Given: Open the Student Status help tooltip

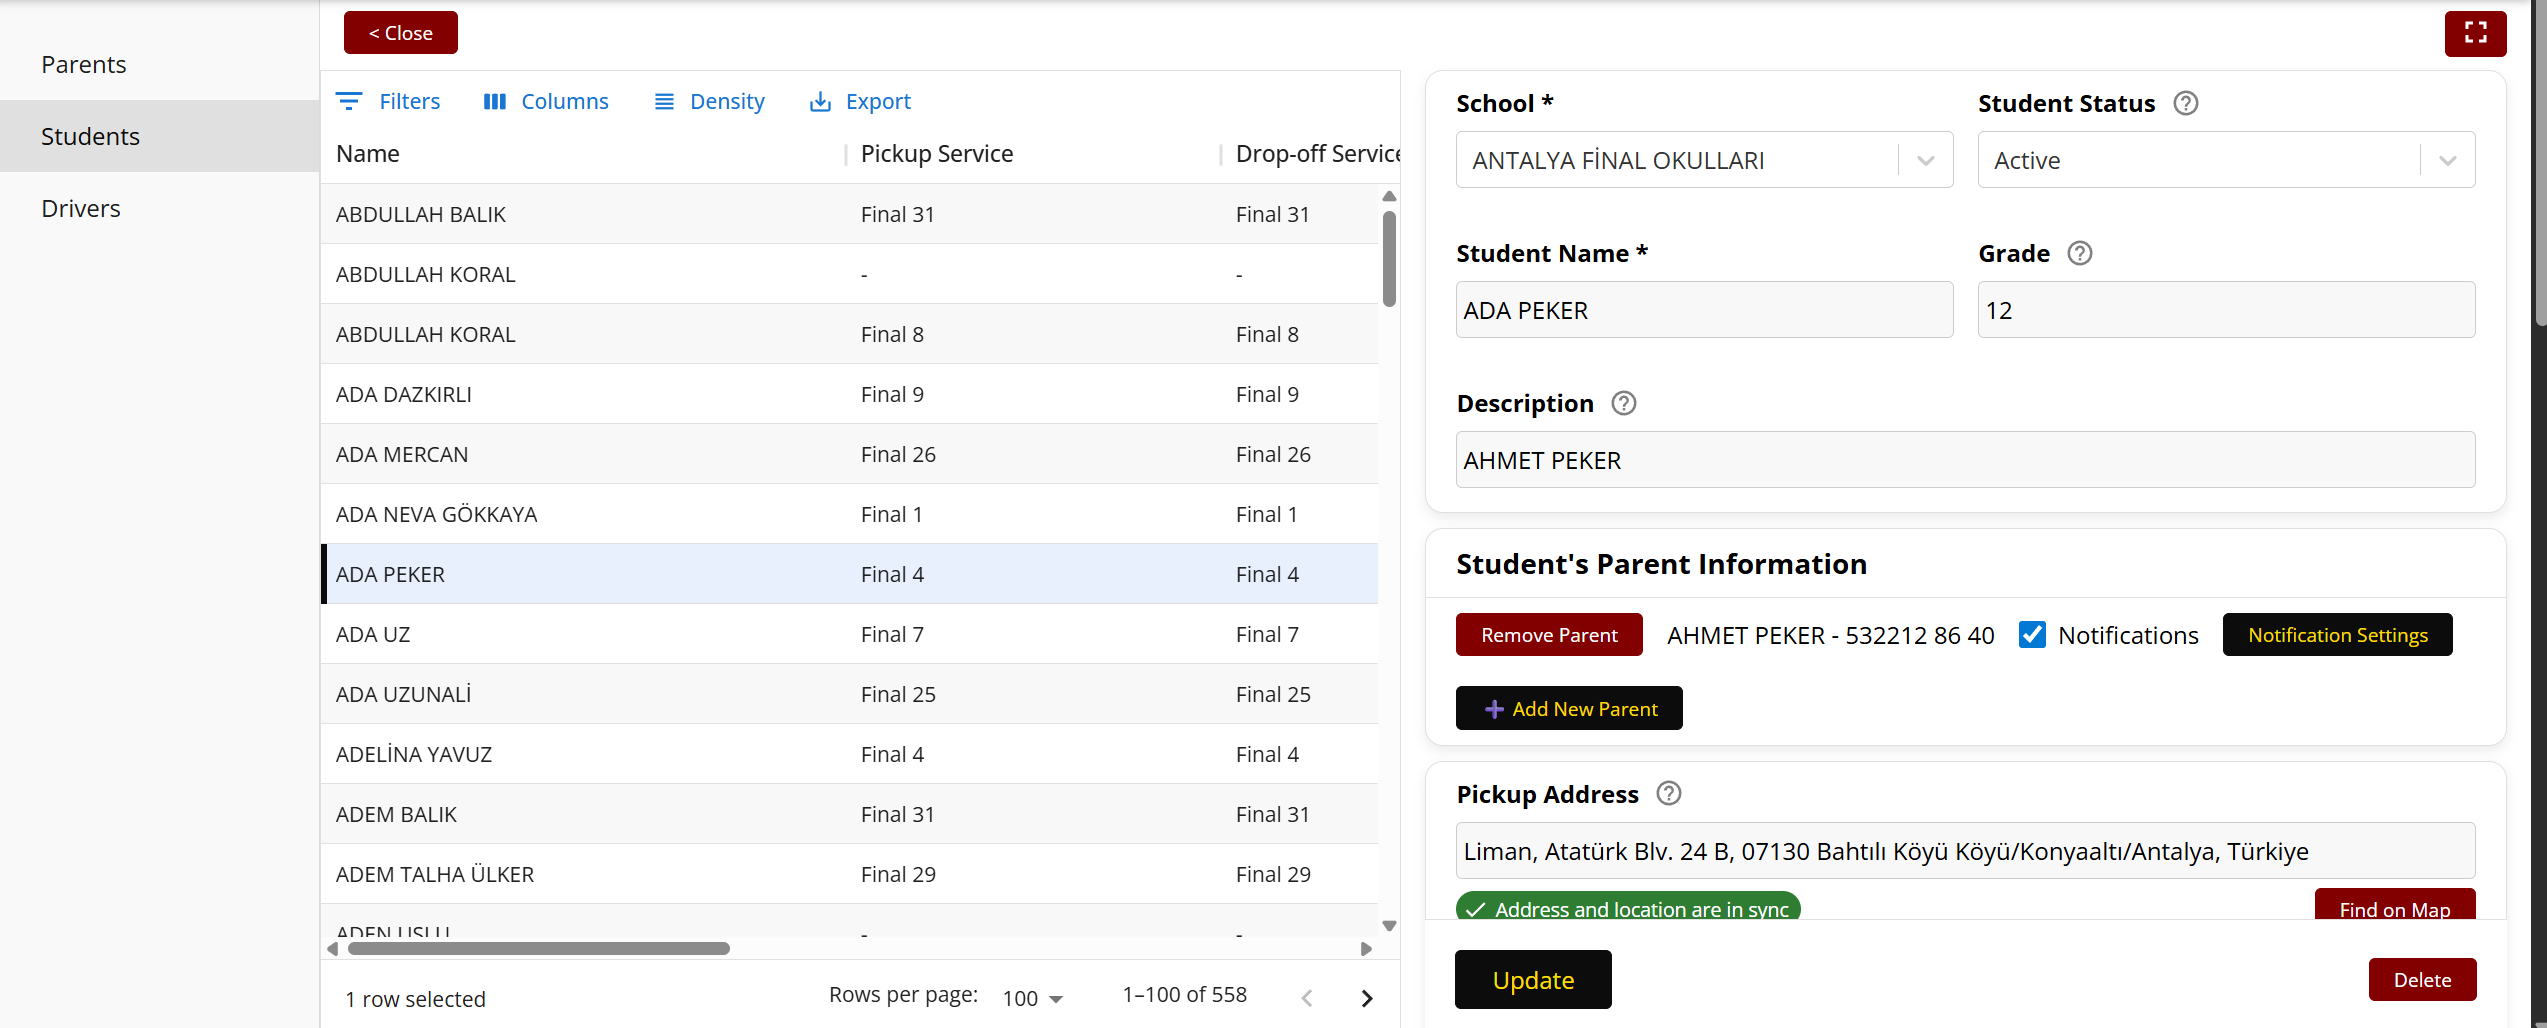Looking at the screenshot, I should (x=2186, y=103).
